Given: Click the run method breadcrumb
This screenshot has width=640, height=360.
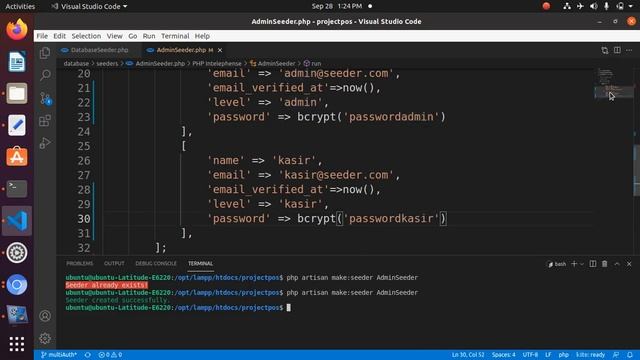Looking at the screenshot, I should (x=312, y=64).
